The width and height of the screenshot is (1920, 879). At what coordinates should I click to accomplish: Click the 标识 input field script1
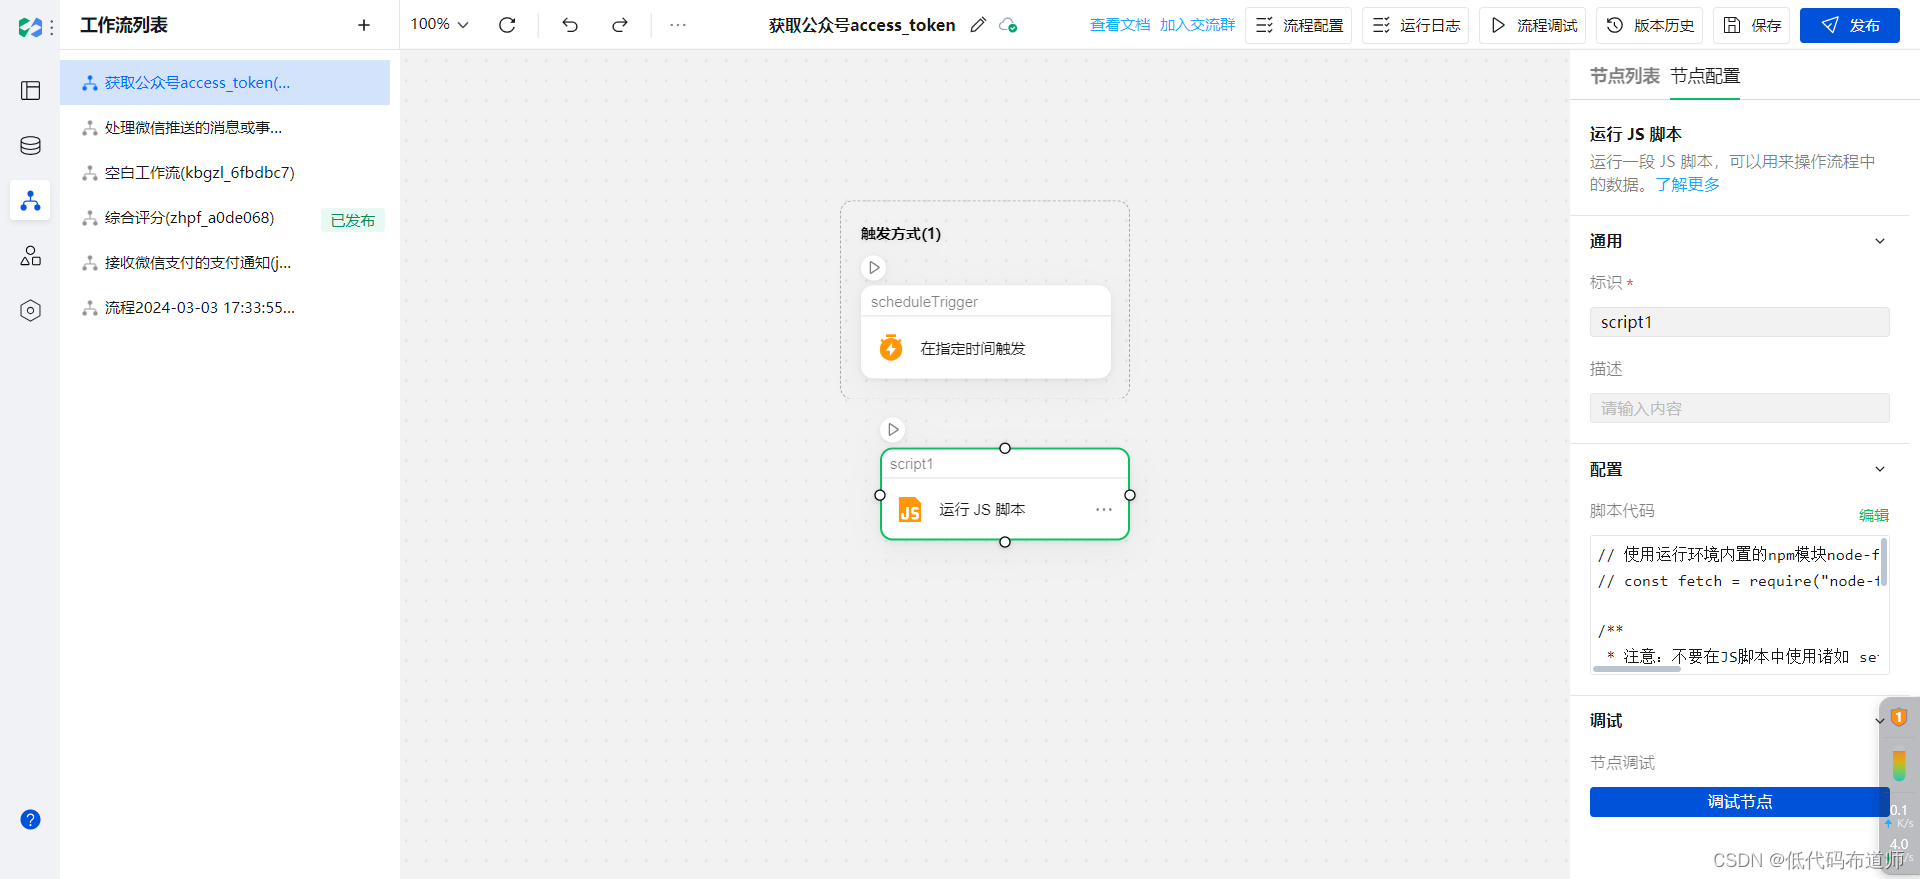(1740, 322)
